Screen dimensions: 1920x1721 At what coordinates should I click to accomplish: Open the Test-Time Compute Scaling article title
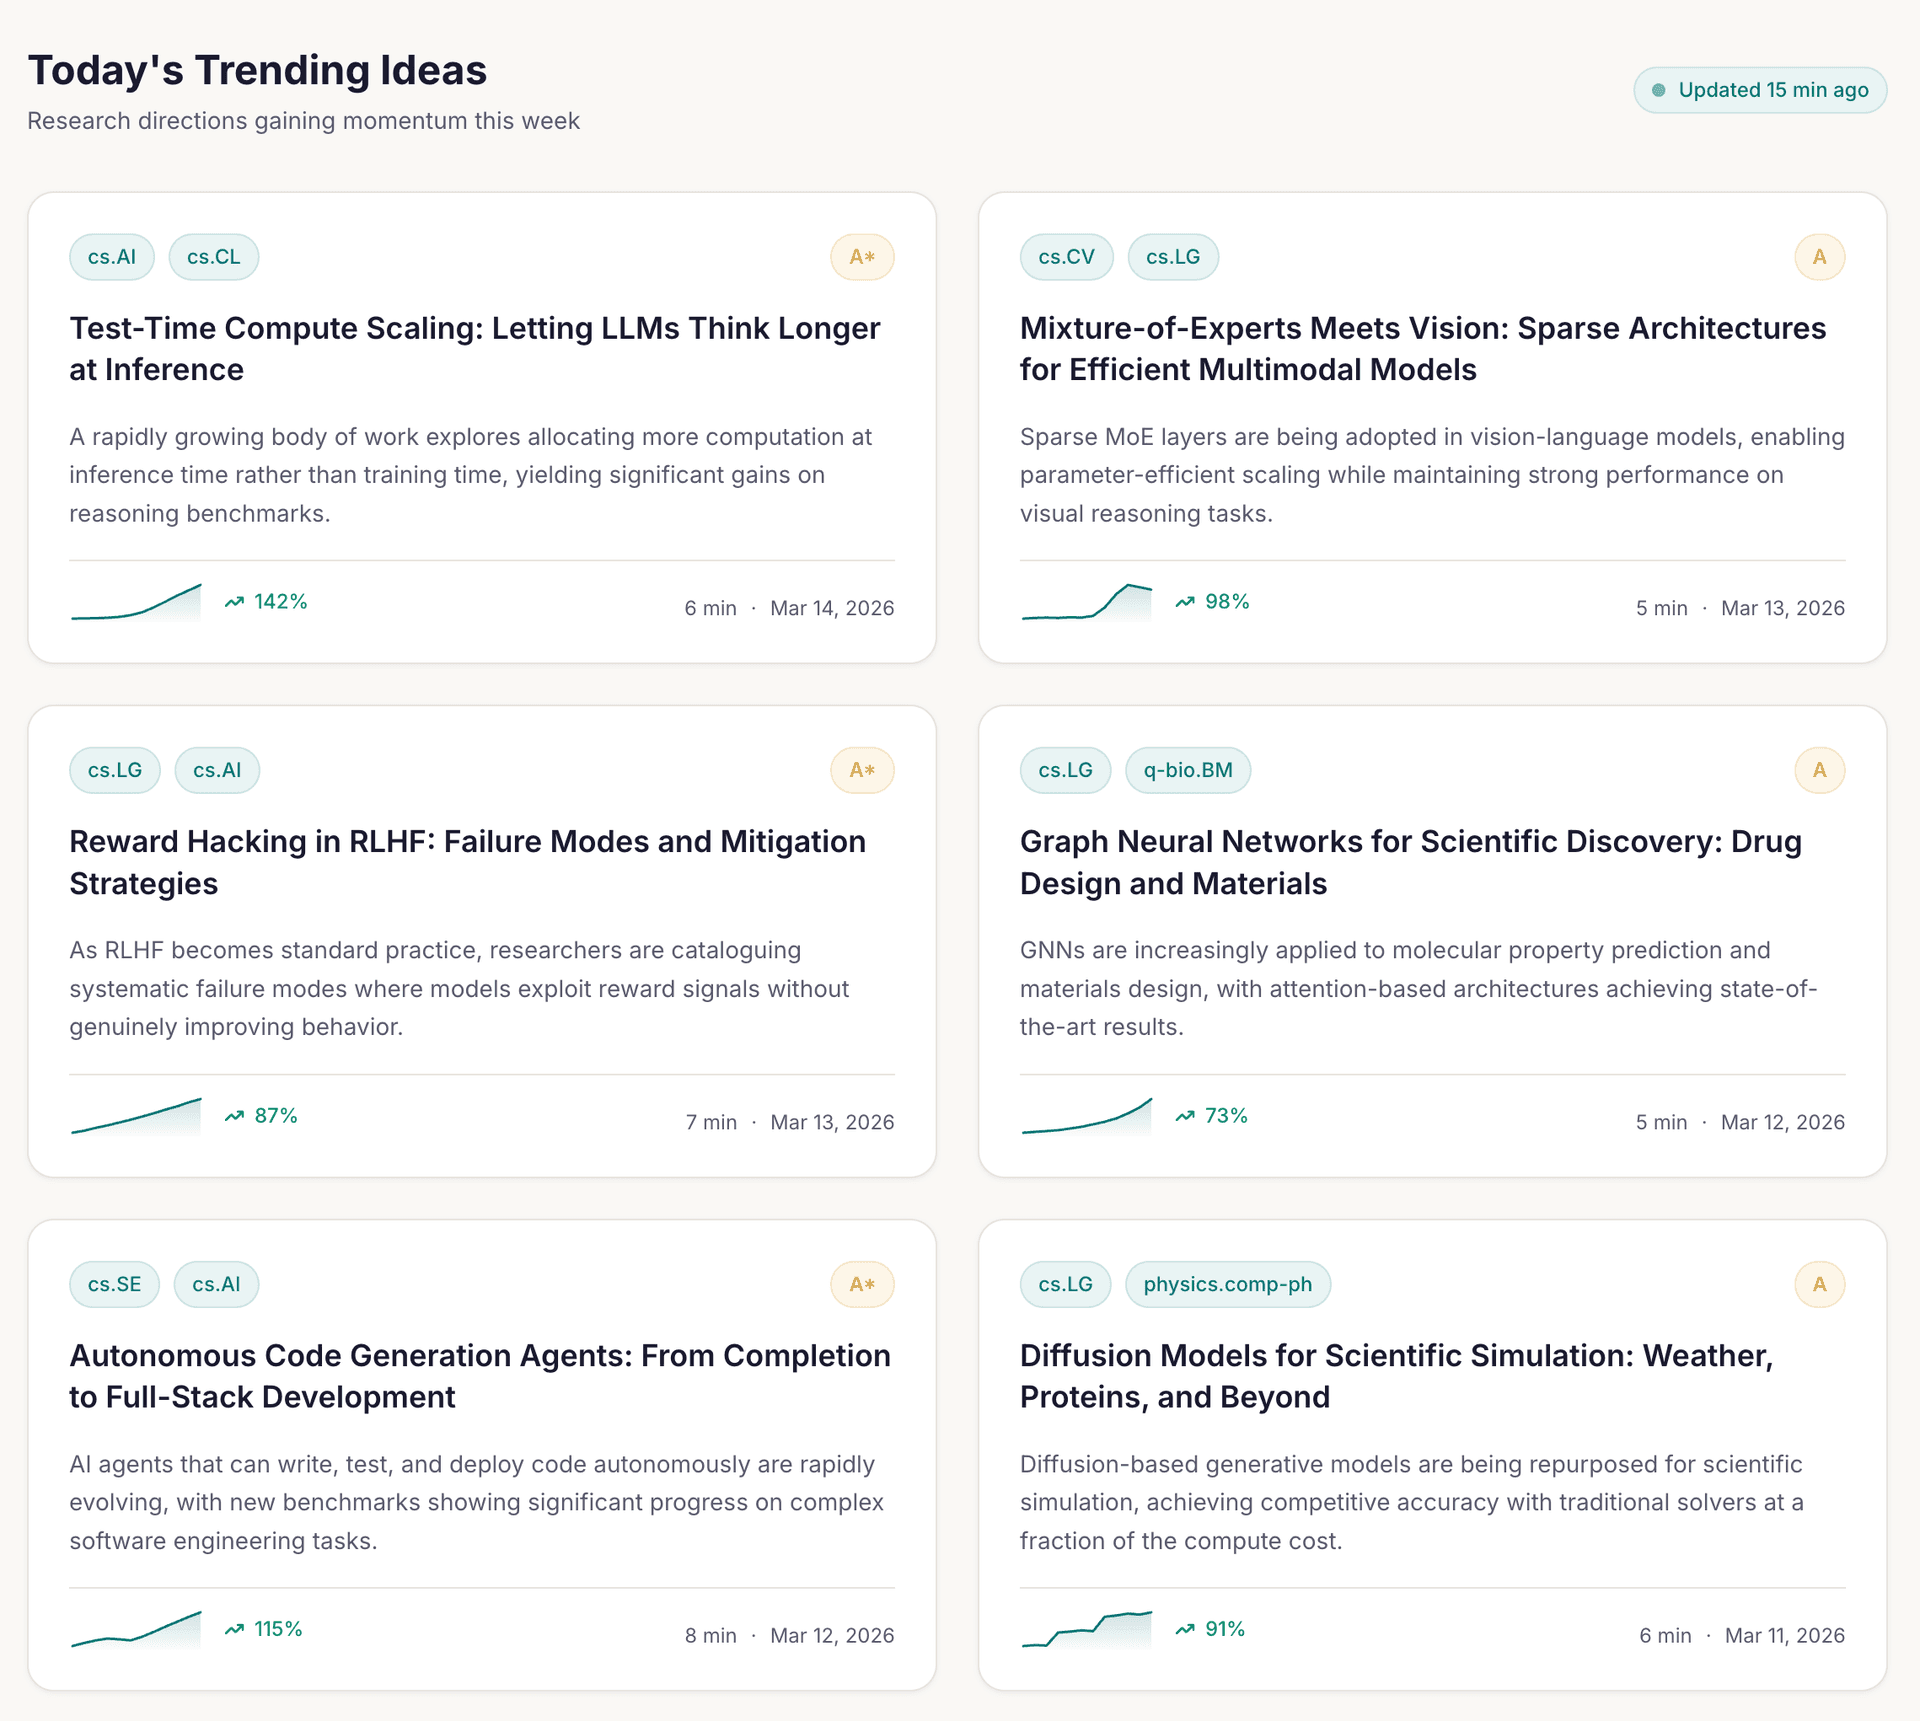click(x=474, y=348)
